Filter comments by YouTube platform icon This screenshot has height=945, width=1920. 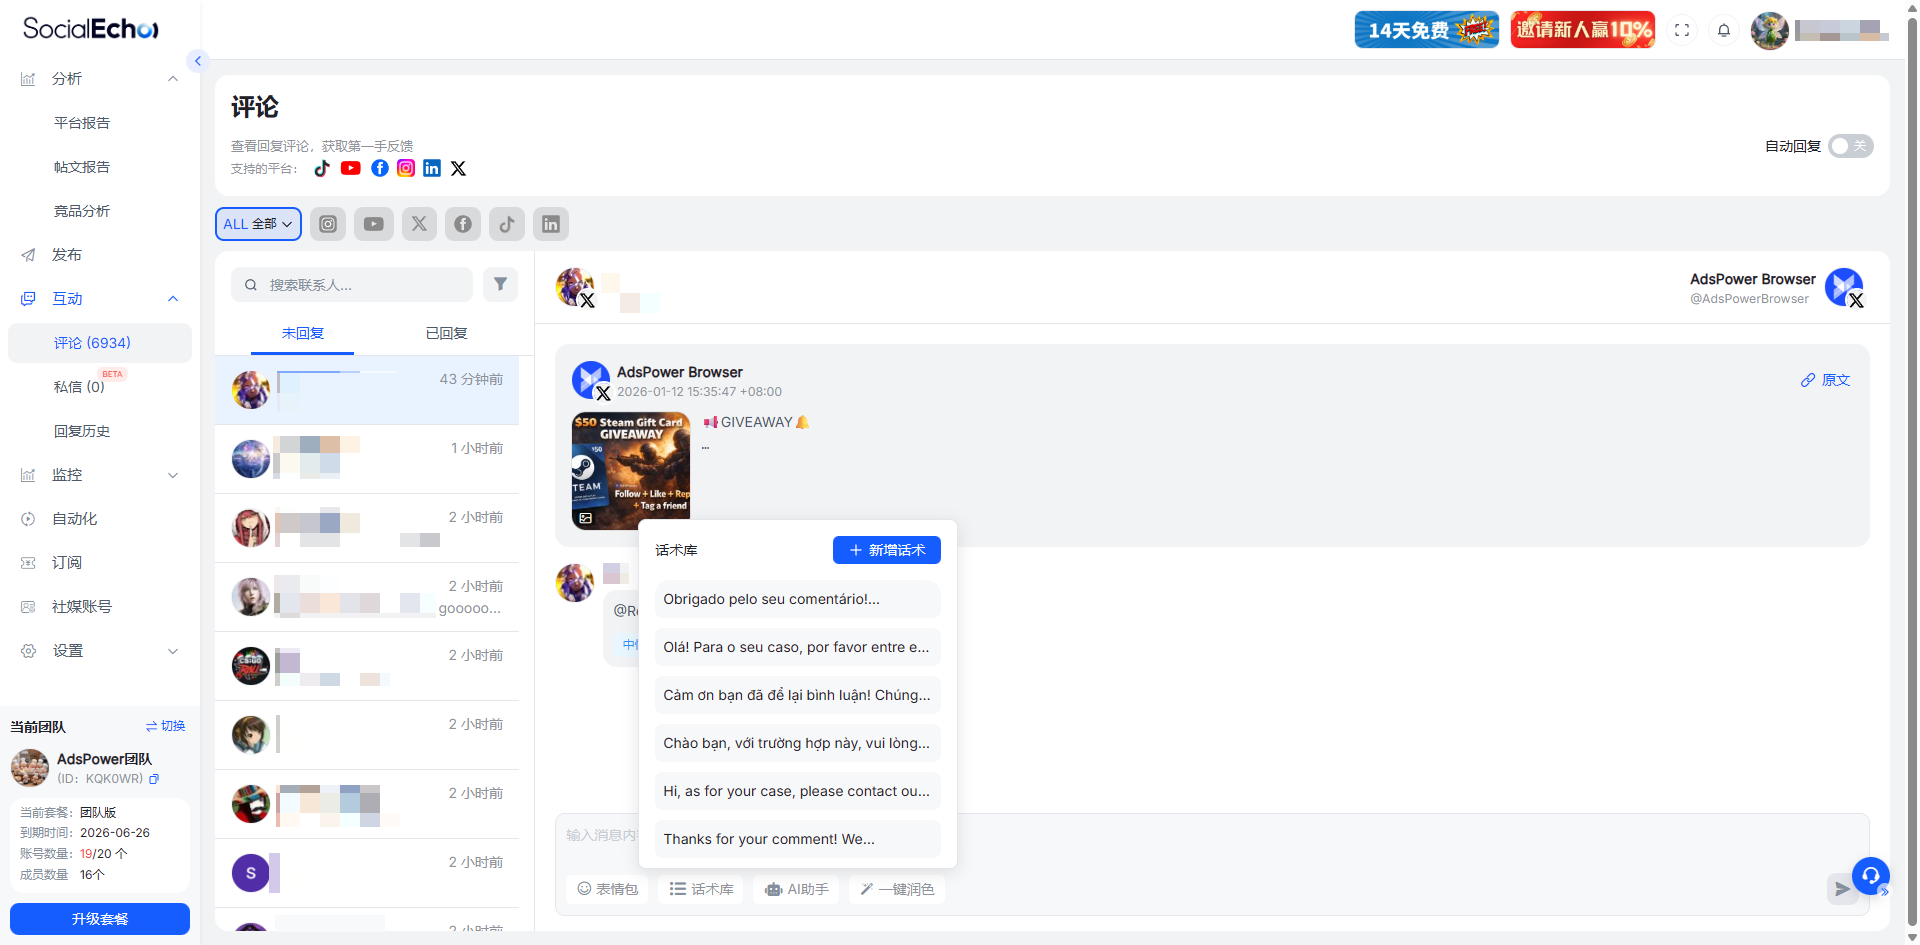click(373, 224)
